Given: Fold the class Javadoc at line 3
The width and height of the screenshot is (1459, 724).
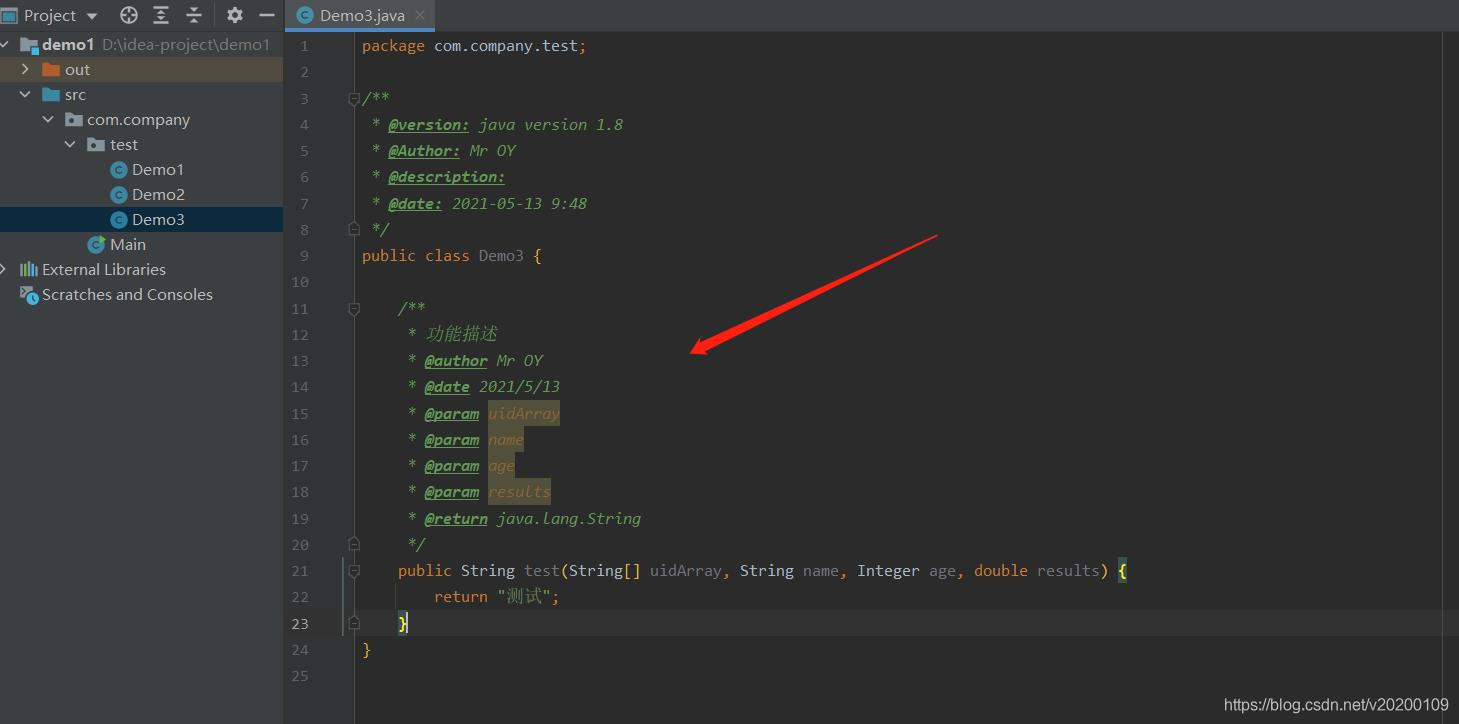Looking at the screenshot, I should click(x=353, y=98).
